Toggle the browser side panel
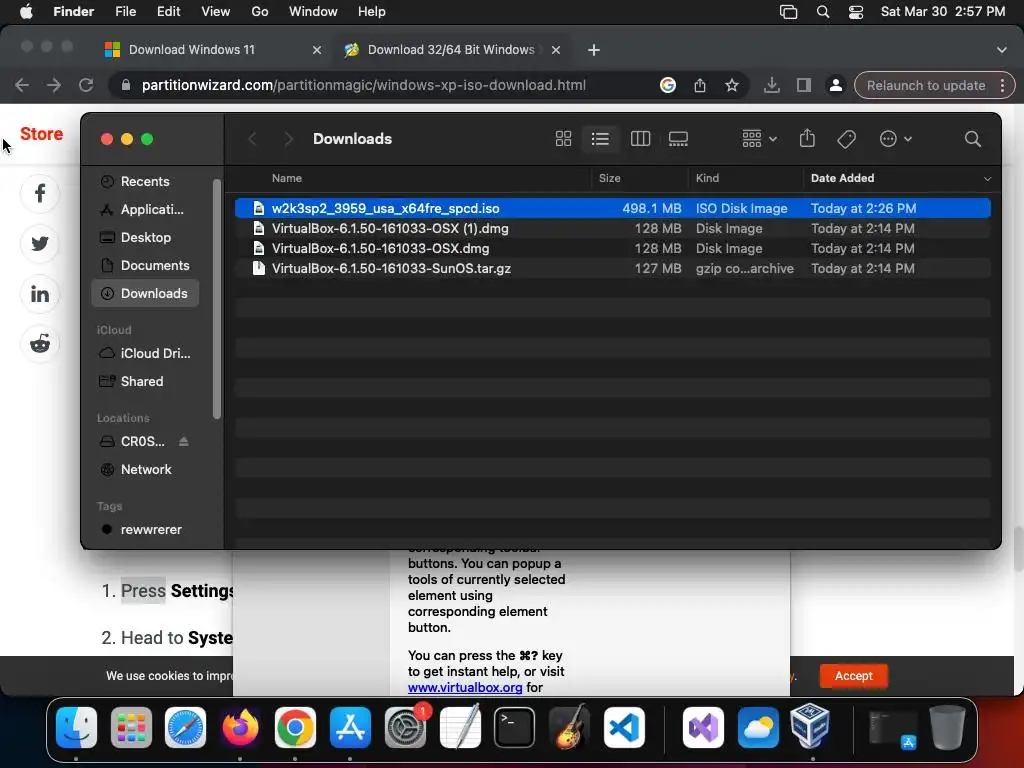1024x768 pixels. coord(803,85)
